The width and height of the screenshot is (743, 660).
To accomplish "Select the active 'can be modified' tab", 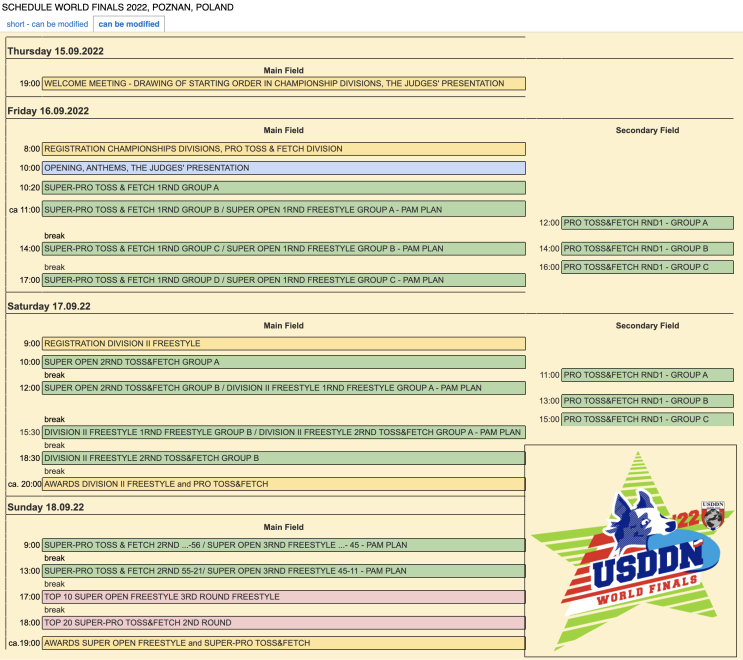I will pyautogui.click(x=129, y=24).
